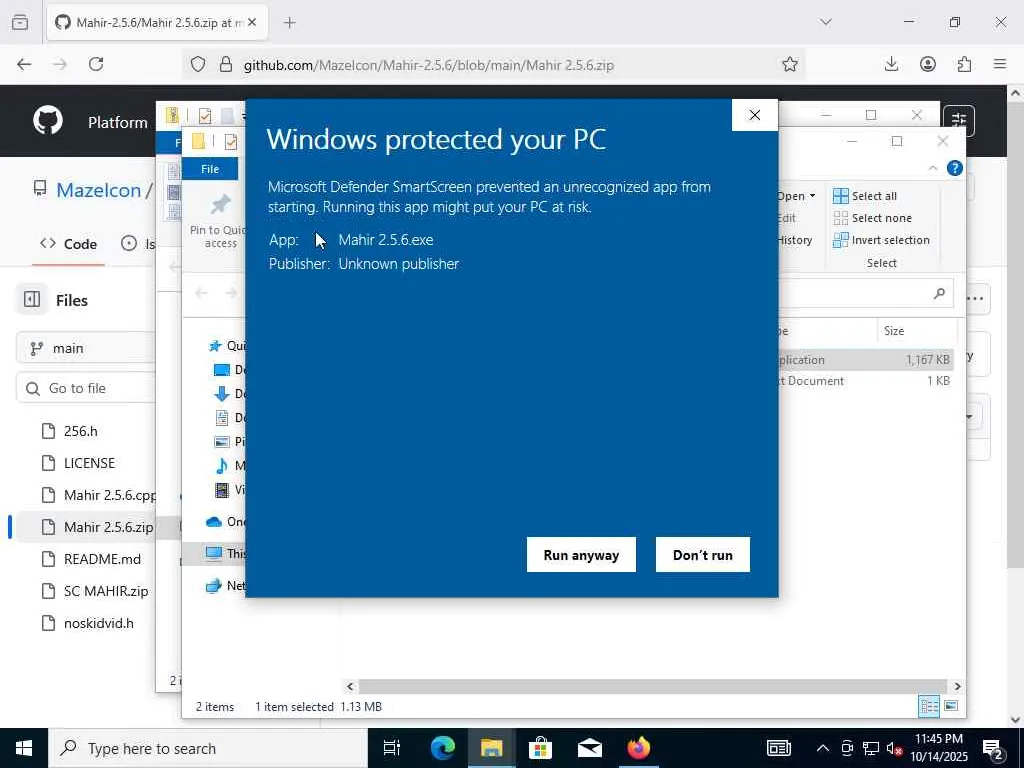Close the Mahir-2.5.6 browser tab

click(252, 23)
